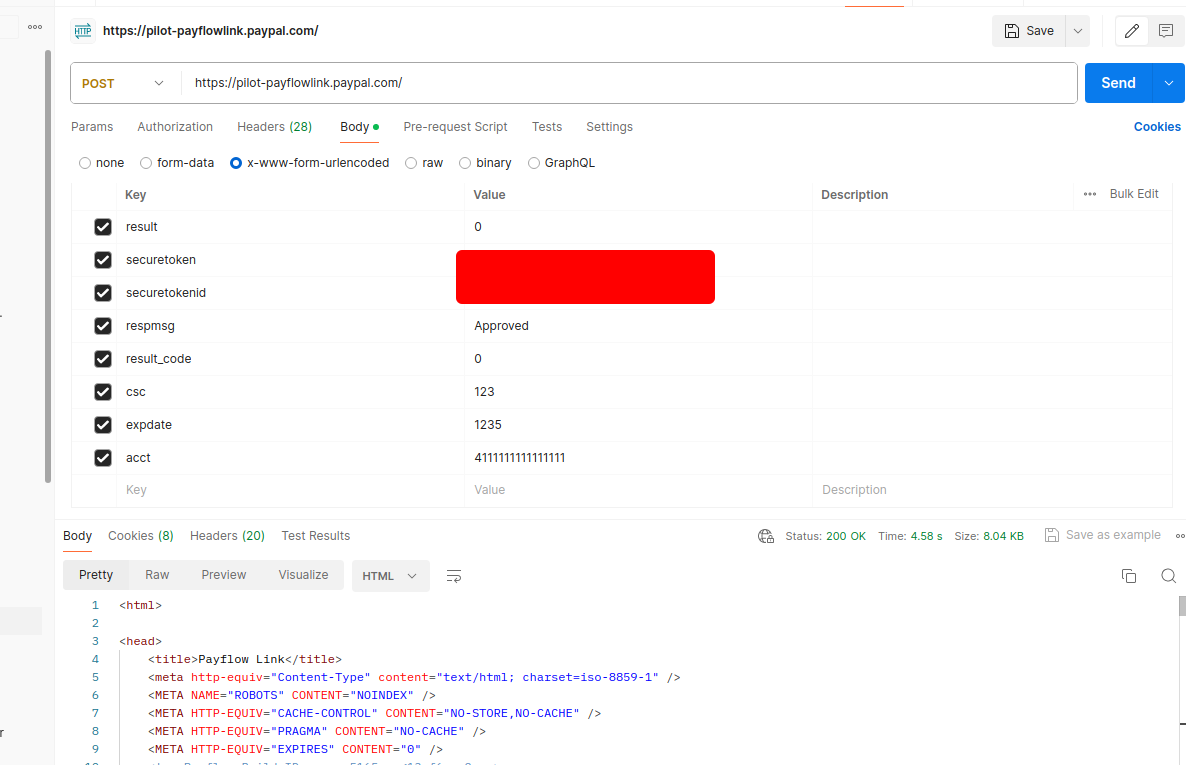
Task: Click the pencil edit icon
Action: tap(1132, 31)
